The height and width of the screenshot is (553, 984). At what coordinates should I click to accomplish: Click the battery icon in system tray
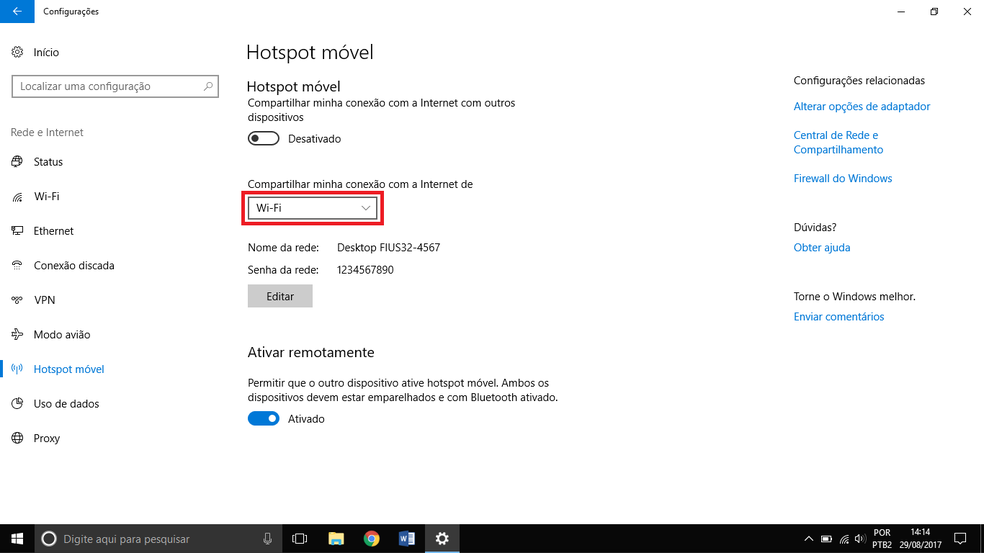(x=826, y=539)
